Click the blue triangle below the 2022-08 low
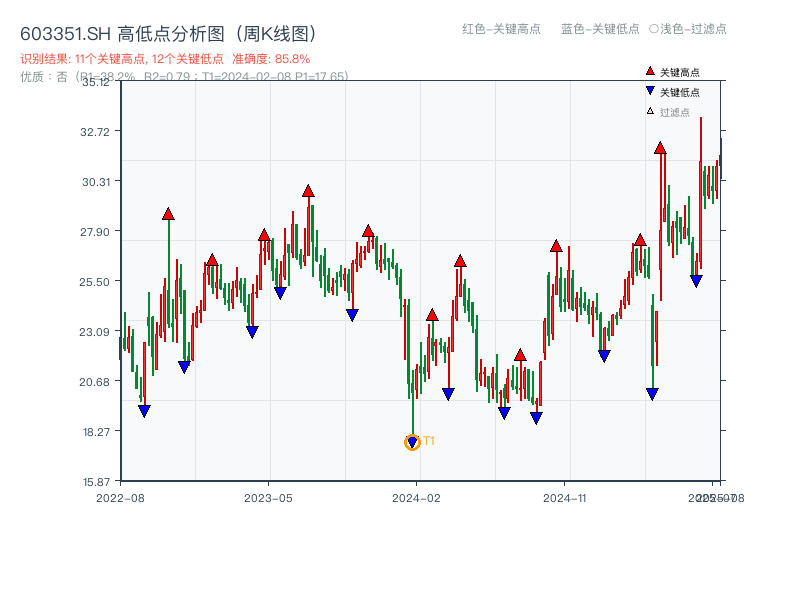This screenshot has width=800, height=600. 145,410
